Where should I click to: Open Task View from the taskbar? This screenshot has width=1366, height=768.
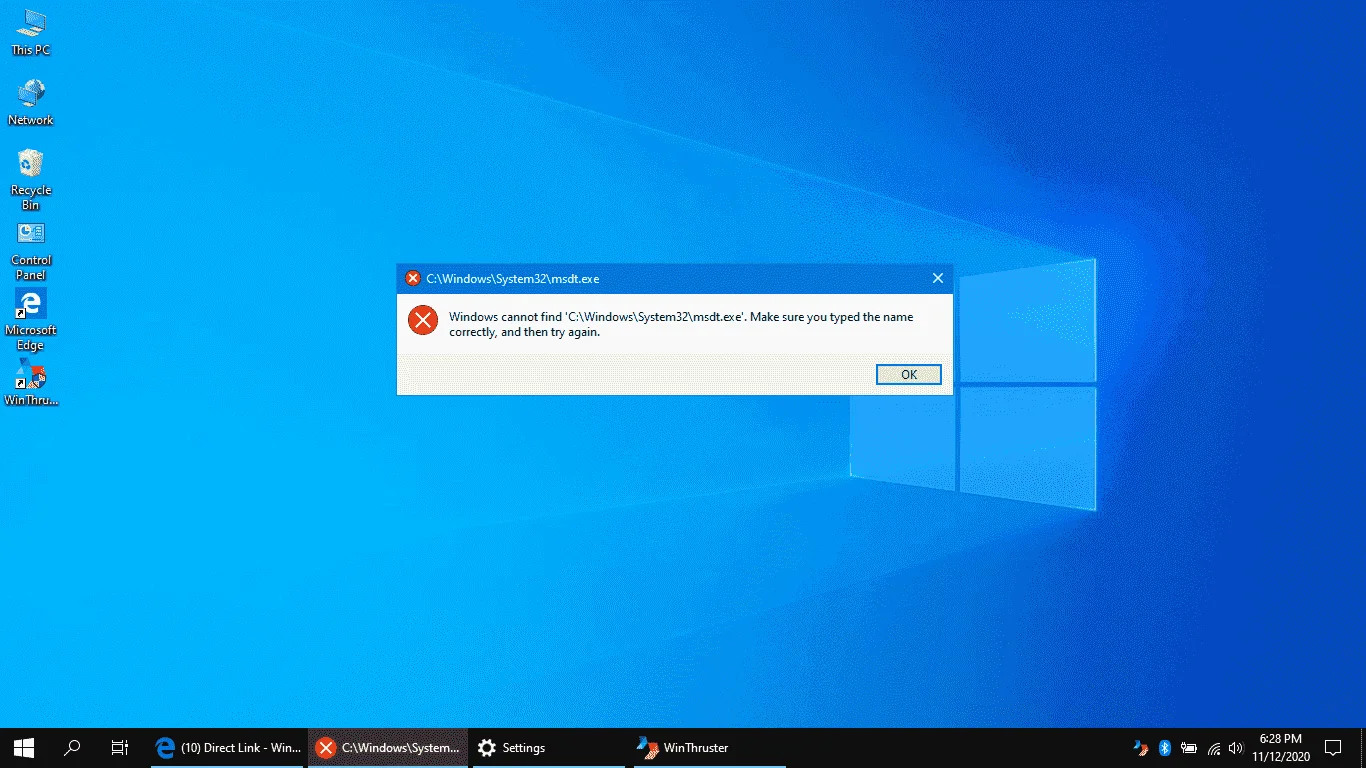pos(120,747)
